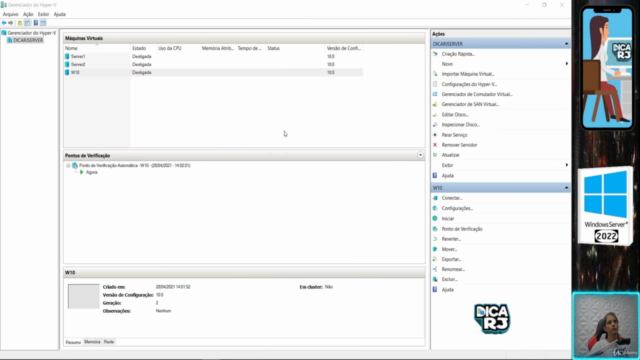640x360 pixels.
Task: Open Configurações for W10
Action: (457, 208)
